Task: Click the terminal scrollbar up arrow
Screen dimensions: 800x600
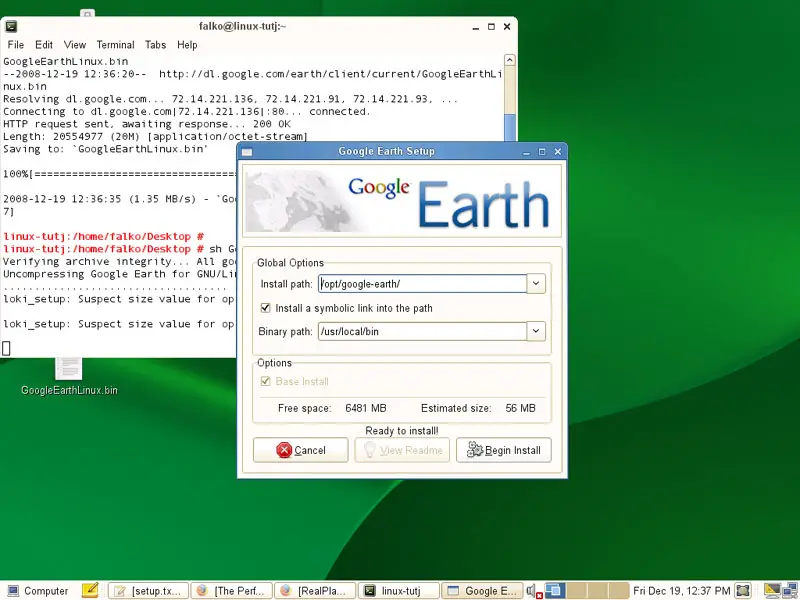Action: click(x=509, y=60)
